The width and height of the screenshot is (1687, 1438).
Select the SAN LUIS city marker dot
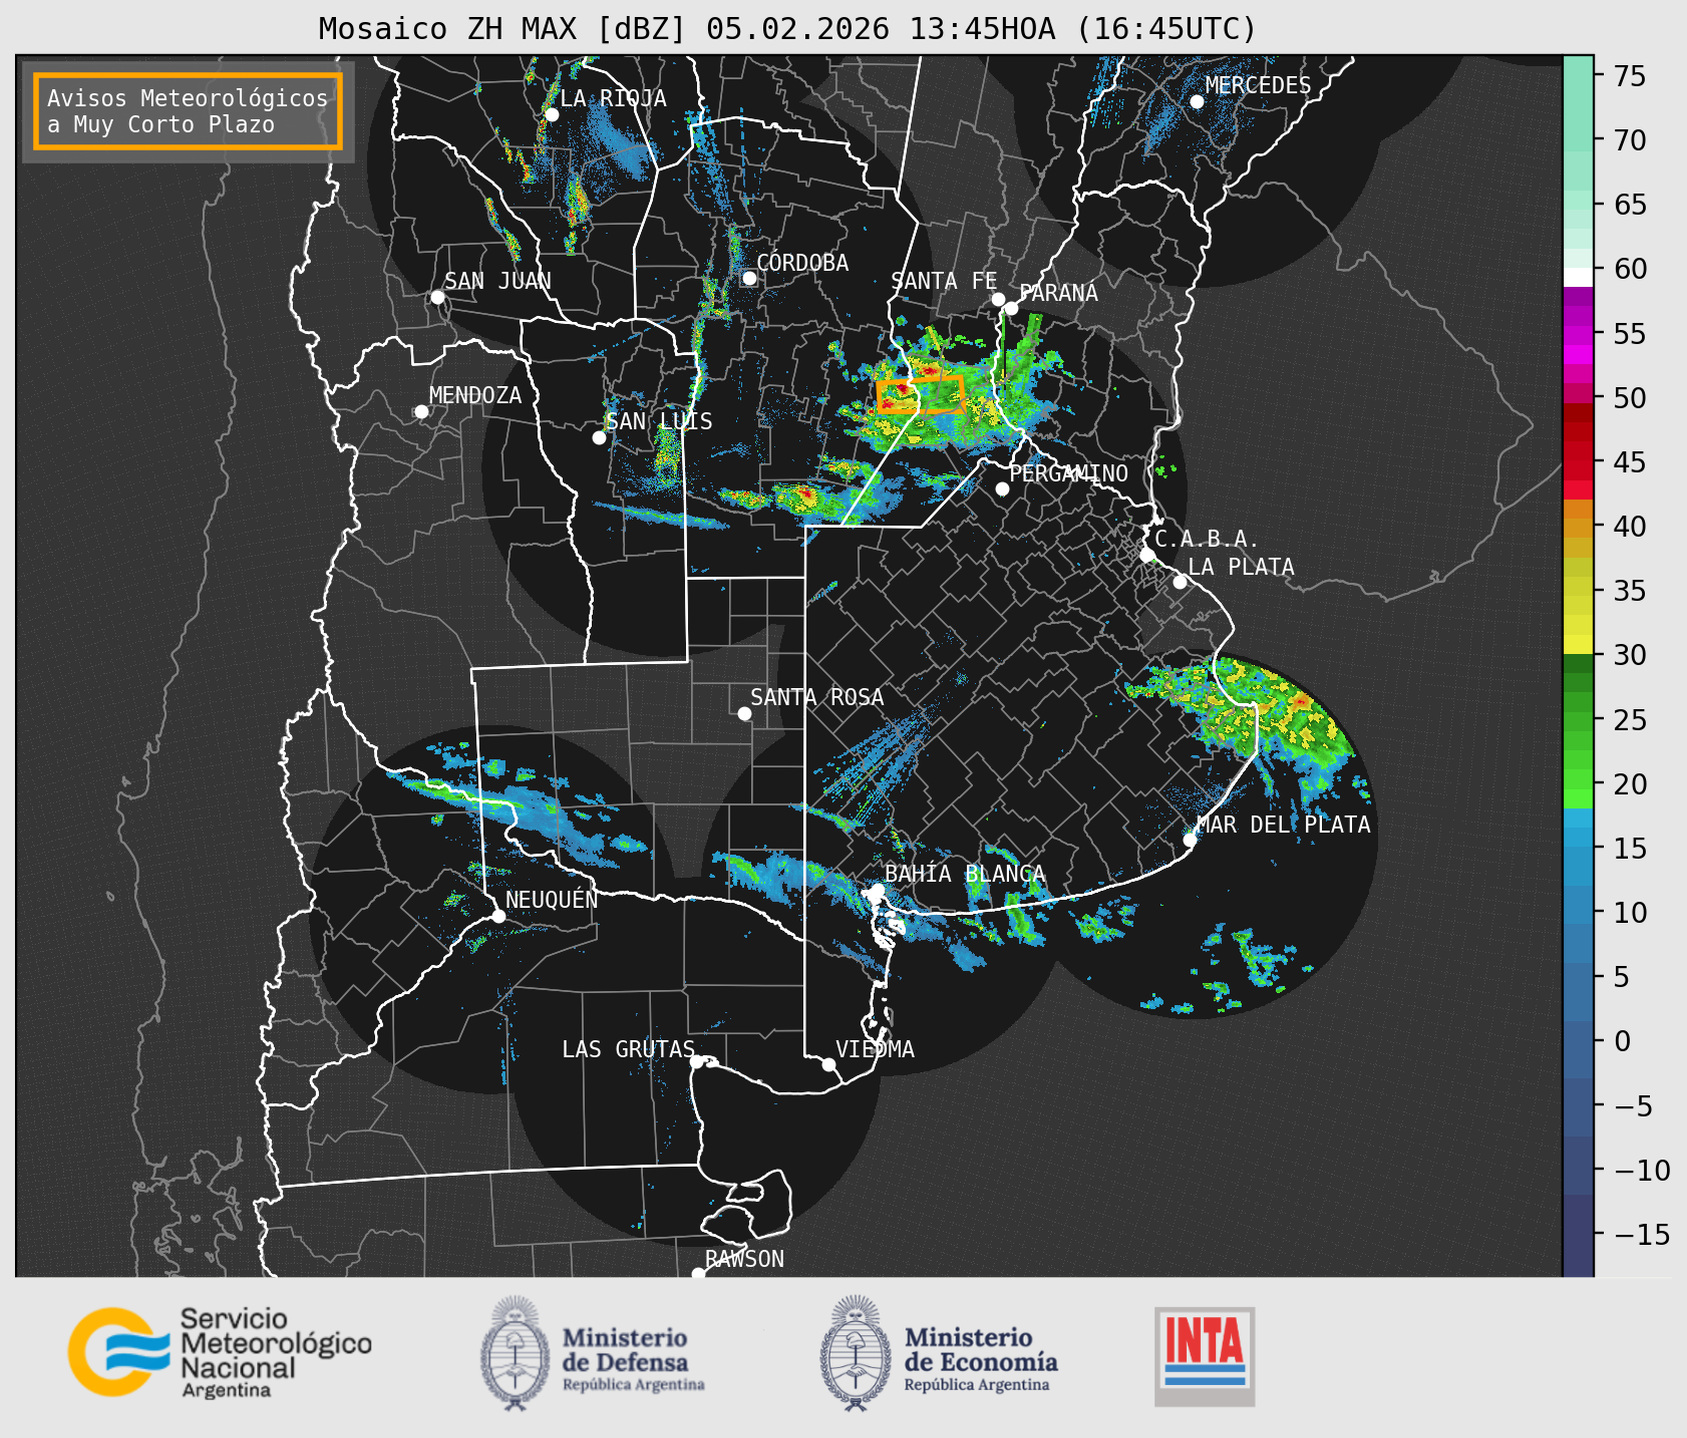599,438
